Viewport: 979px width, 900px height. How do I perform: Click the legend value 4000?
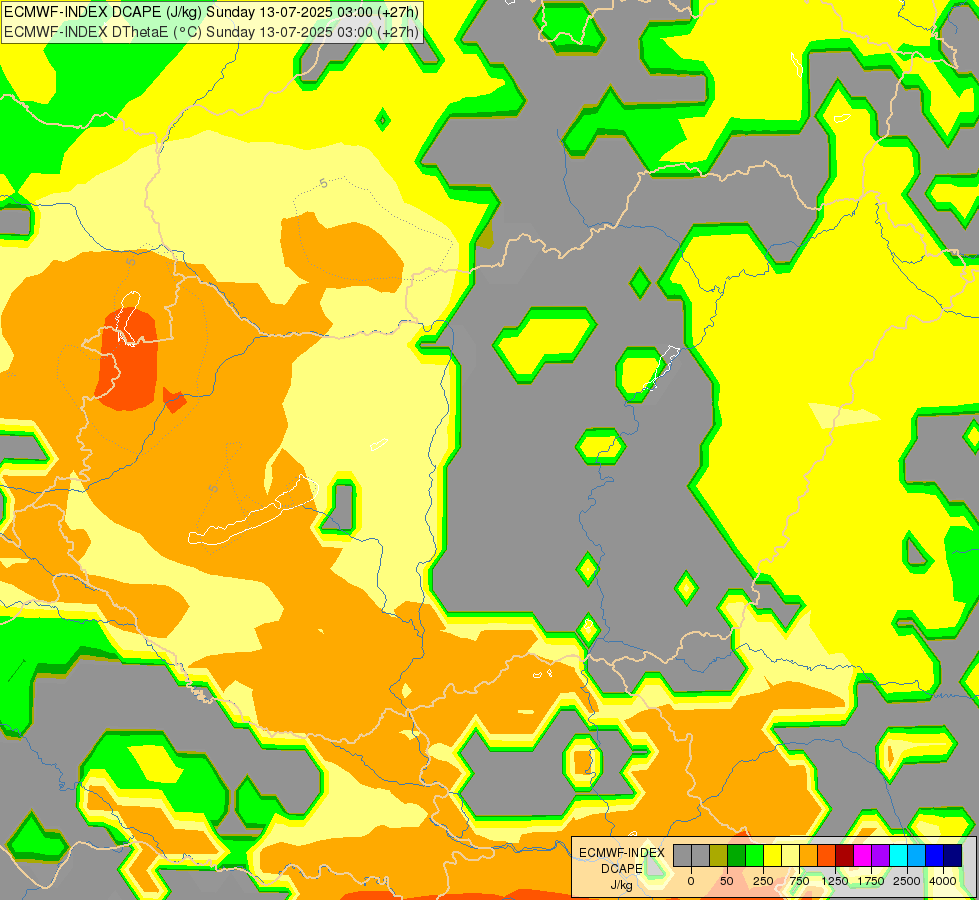943,881
